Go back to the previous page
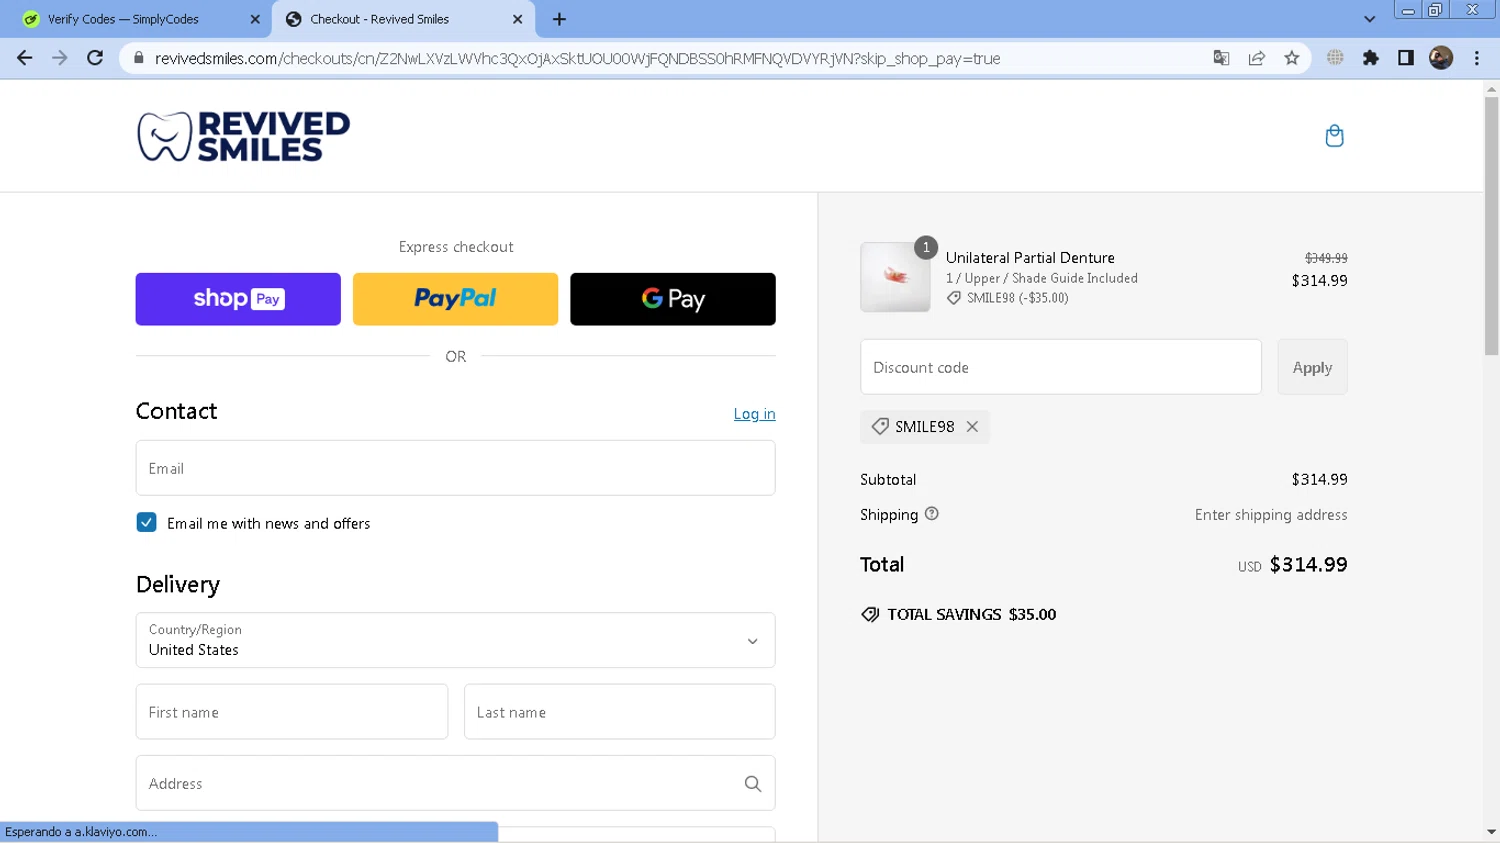Image resolution: width=1500 pixels, height=843 pixels. tap(25, 58)
